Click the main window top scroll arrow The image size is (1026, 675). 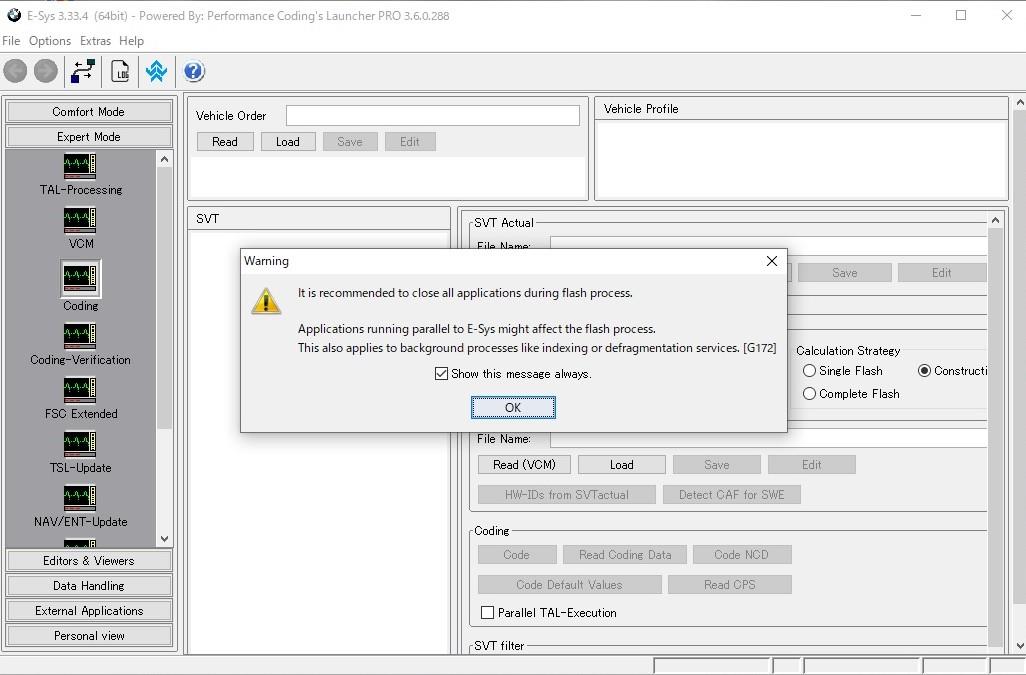pyautogui.click(x=1019, y=103)
